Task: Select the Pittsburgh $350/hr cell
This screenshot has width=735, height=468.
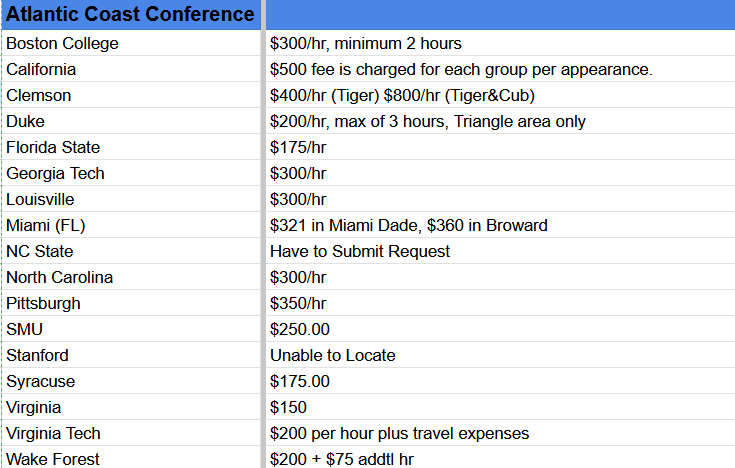Action: [x=500, y=303]
